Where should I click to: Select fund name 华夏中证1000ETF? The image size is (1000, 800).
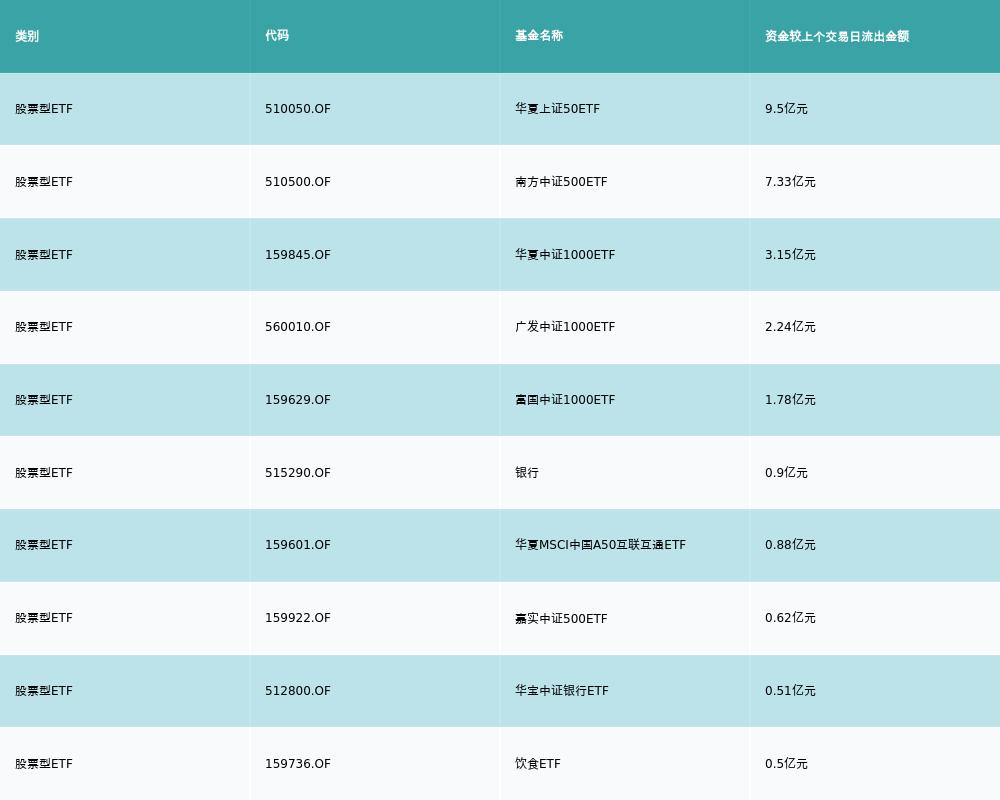565,255
